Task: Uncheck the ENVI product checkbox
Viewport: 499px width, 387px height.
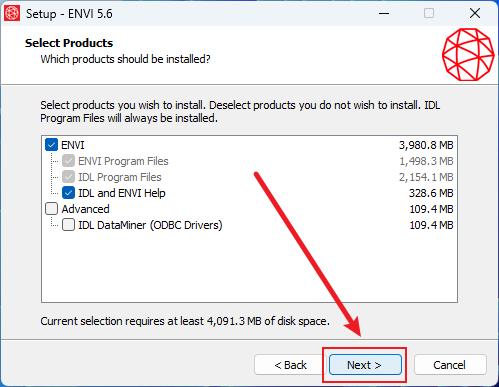Action: (51, 145)
